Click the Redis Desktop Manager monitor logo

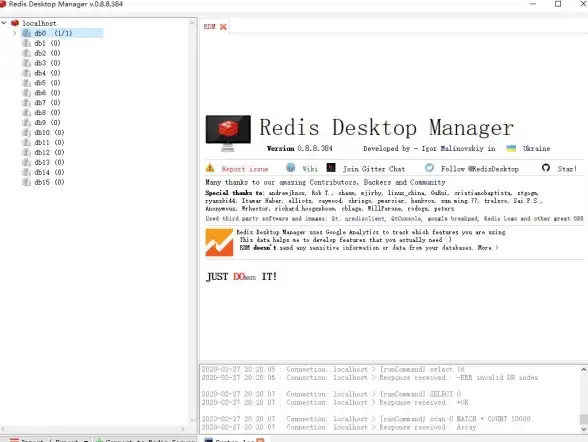coord(228,133)
